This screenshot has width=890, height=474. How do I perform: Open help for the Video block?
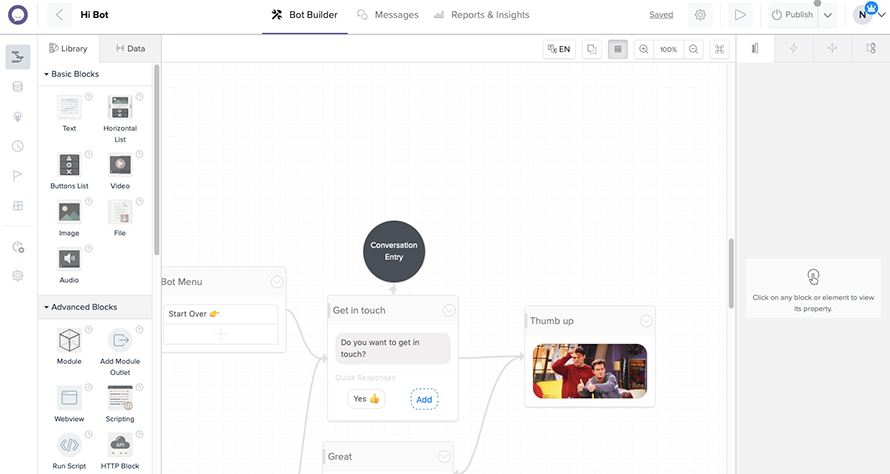coord(140,154)
